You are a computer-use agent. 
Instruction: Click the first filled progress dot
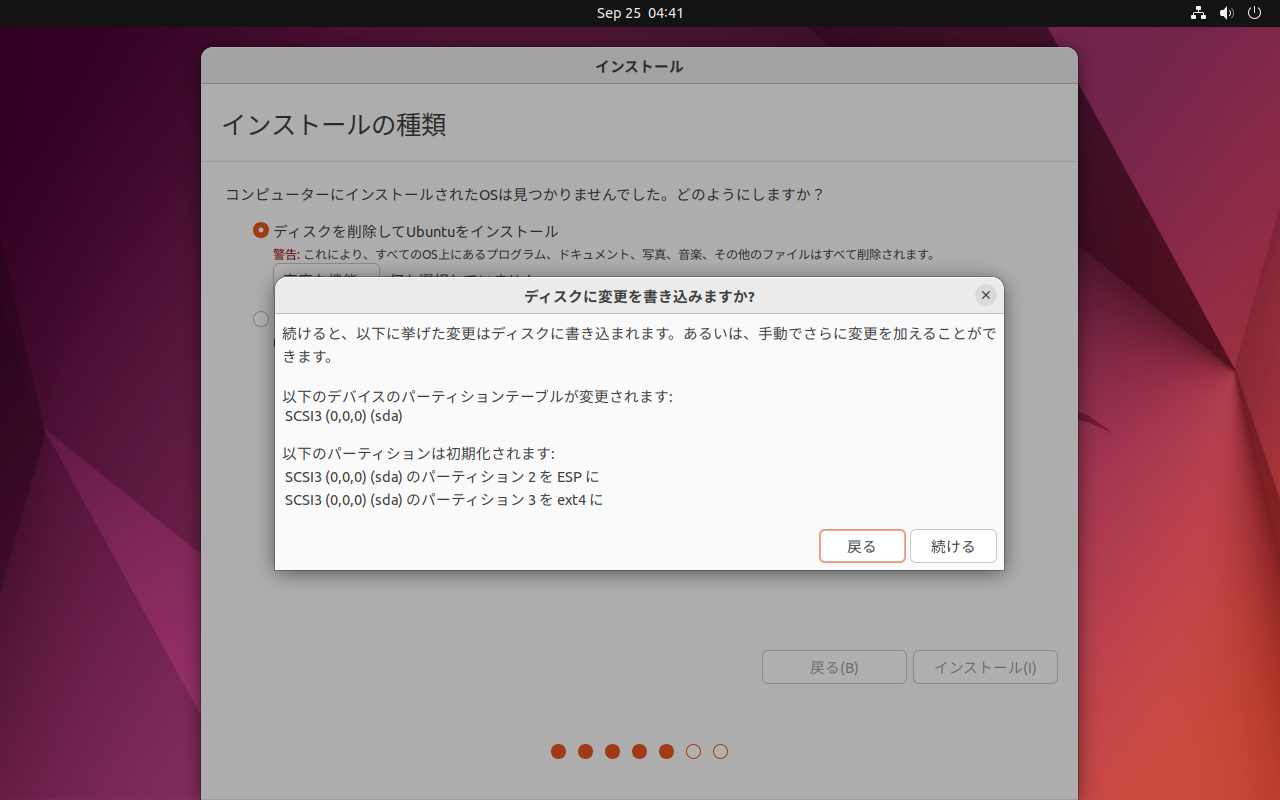coord(559,751)
